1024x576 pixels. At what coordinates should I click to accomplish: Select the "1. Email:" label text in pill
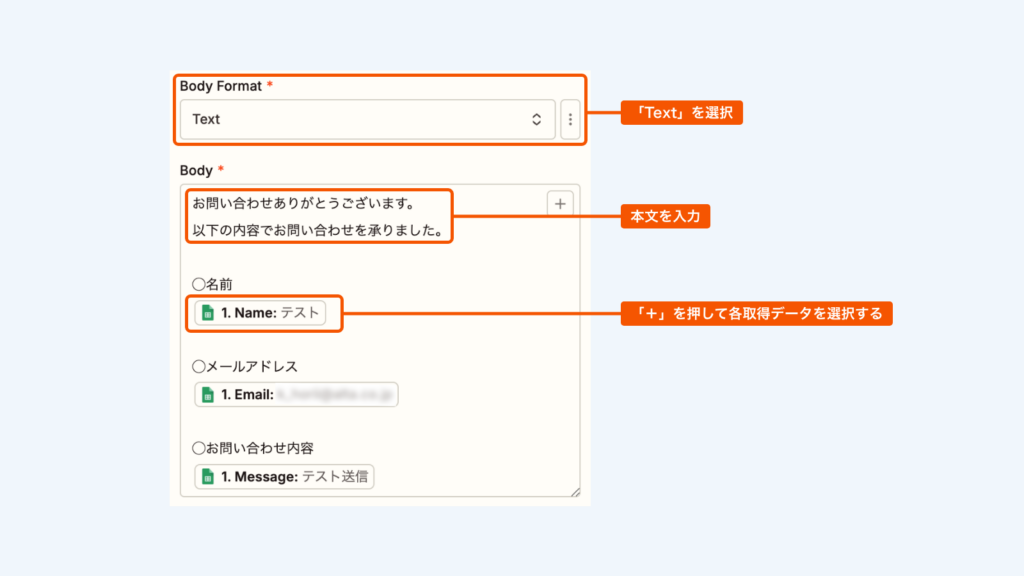(x=247, y=395)
